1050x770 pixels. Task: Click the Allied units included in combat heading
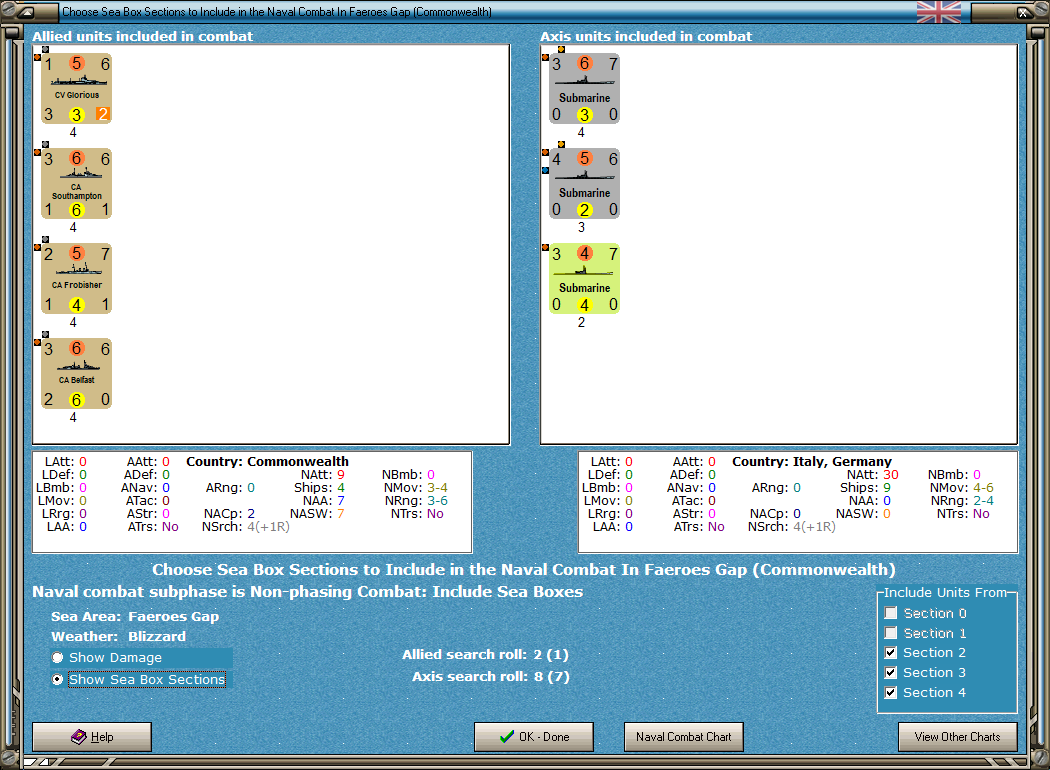point(143,36)
